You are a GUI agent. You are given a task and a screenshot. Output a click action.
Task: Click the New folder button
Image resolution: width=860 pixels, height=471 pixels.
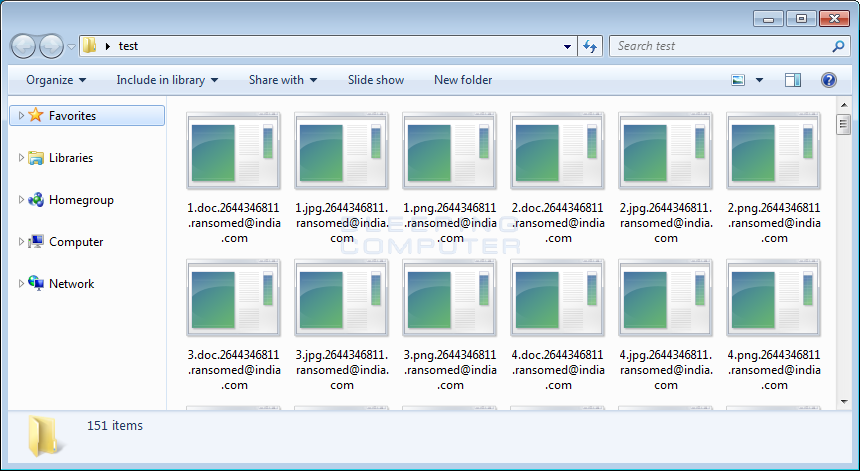463,80
